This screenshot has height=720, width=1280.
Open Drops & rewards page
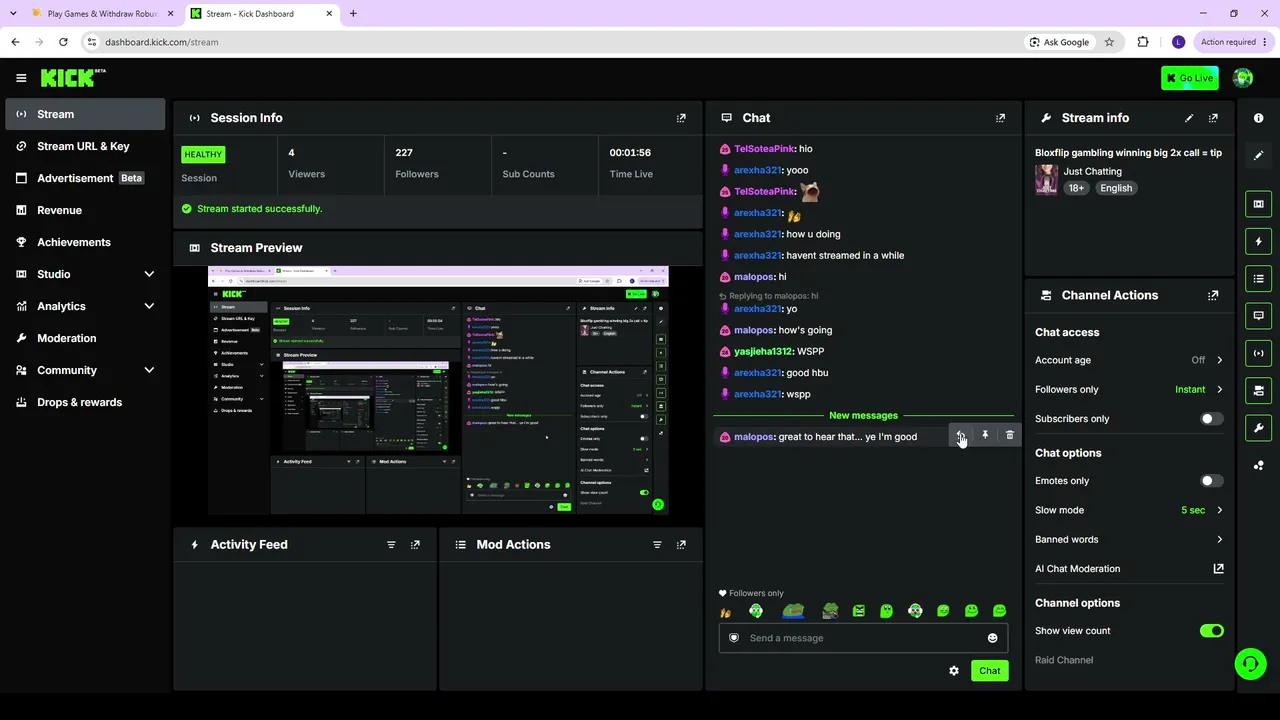coord(85,402)
